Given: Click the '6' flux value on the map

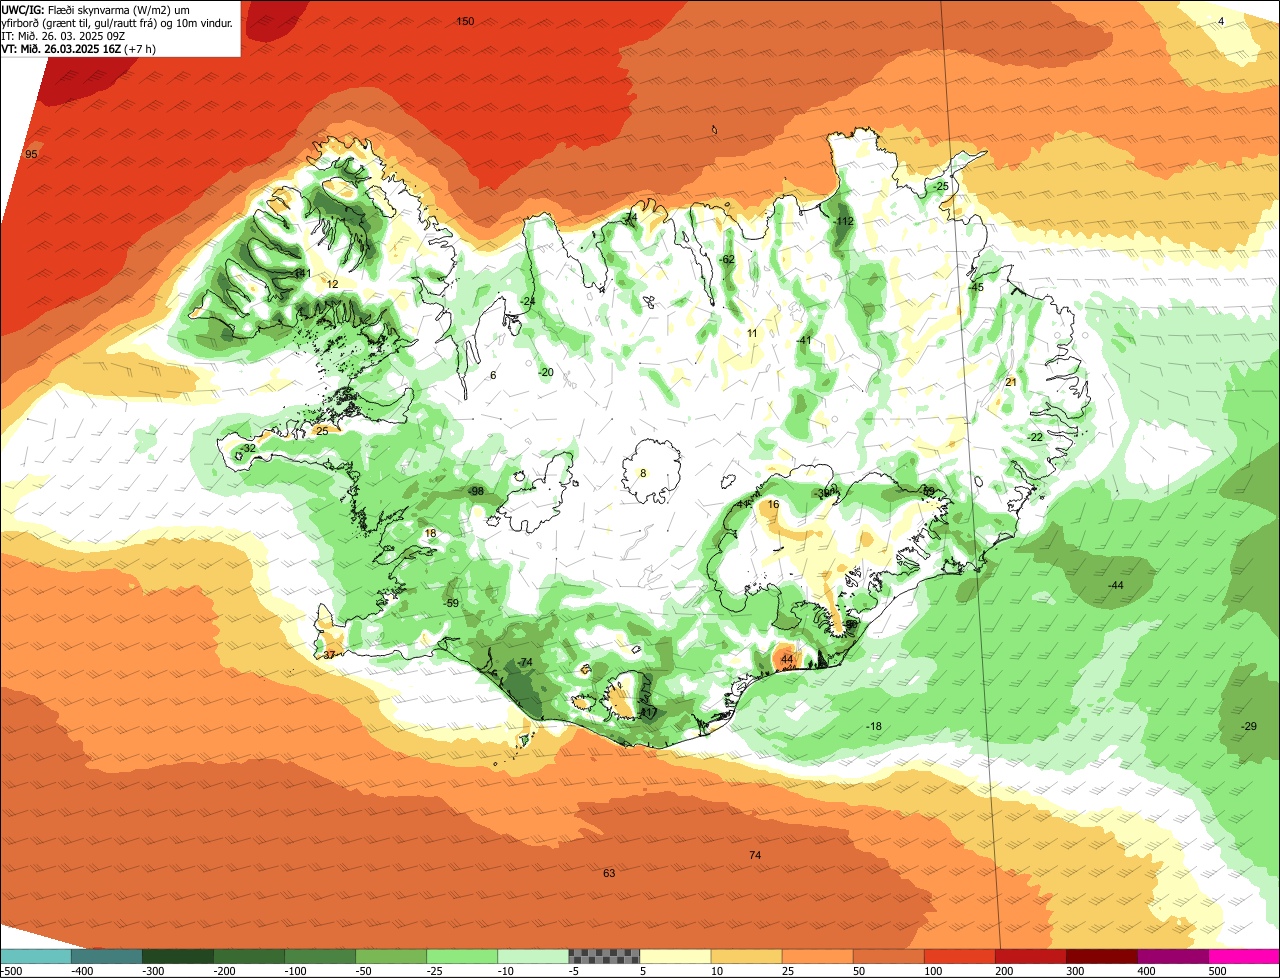Looking at the screenshot, I should coord(493,375).
